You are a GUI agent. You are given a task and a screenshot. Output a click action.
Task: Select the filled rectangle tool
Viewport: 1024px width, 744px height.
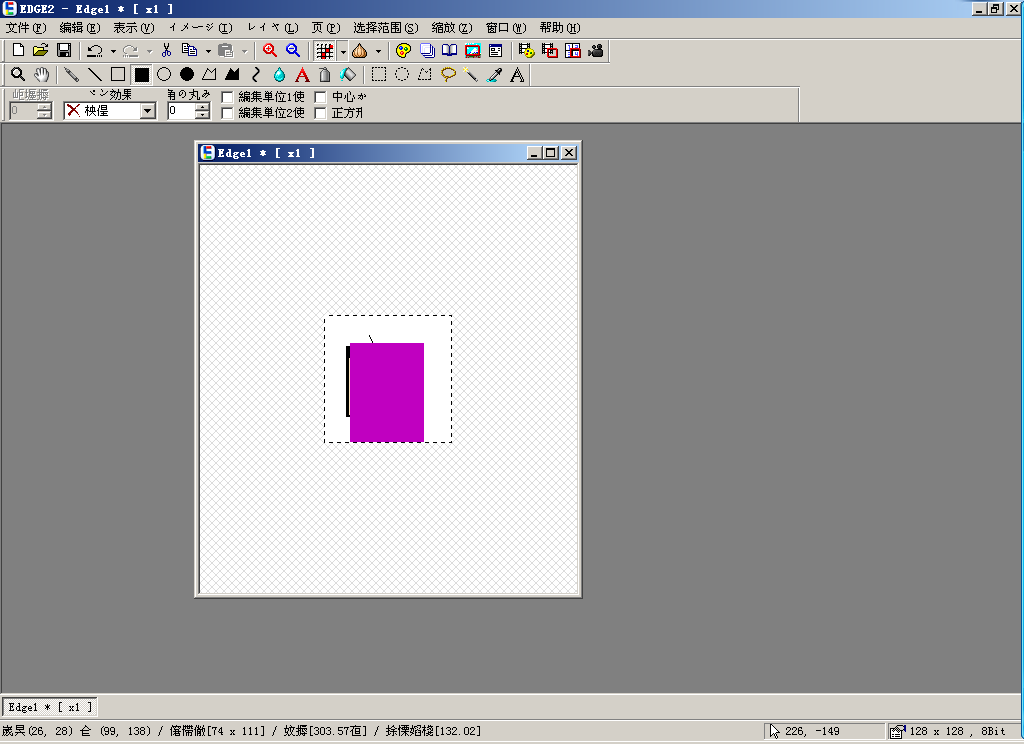point(141,74)
